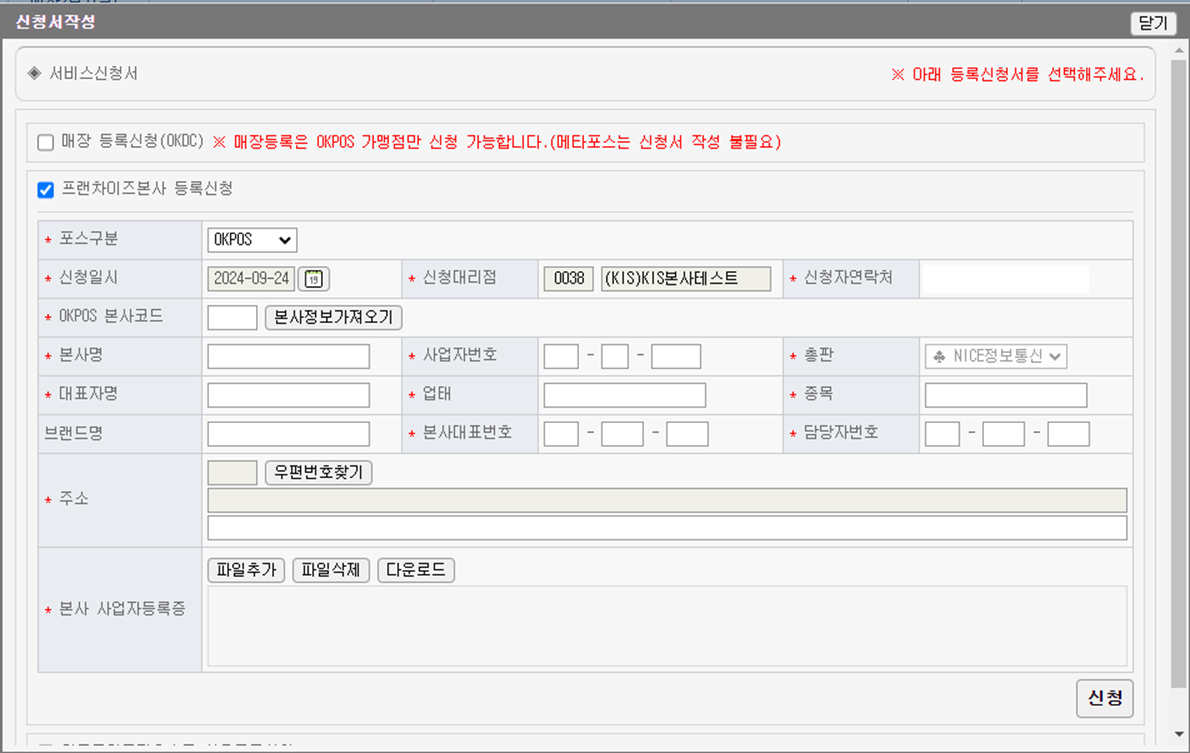Close the dialog with 닫기 button
The width and height of the screenshot is (1190, 753).
(1153, 23)
